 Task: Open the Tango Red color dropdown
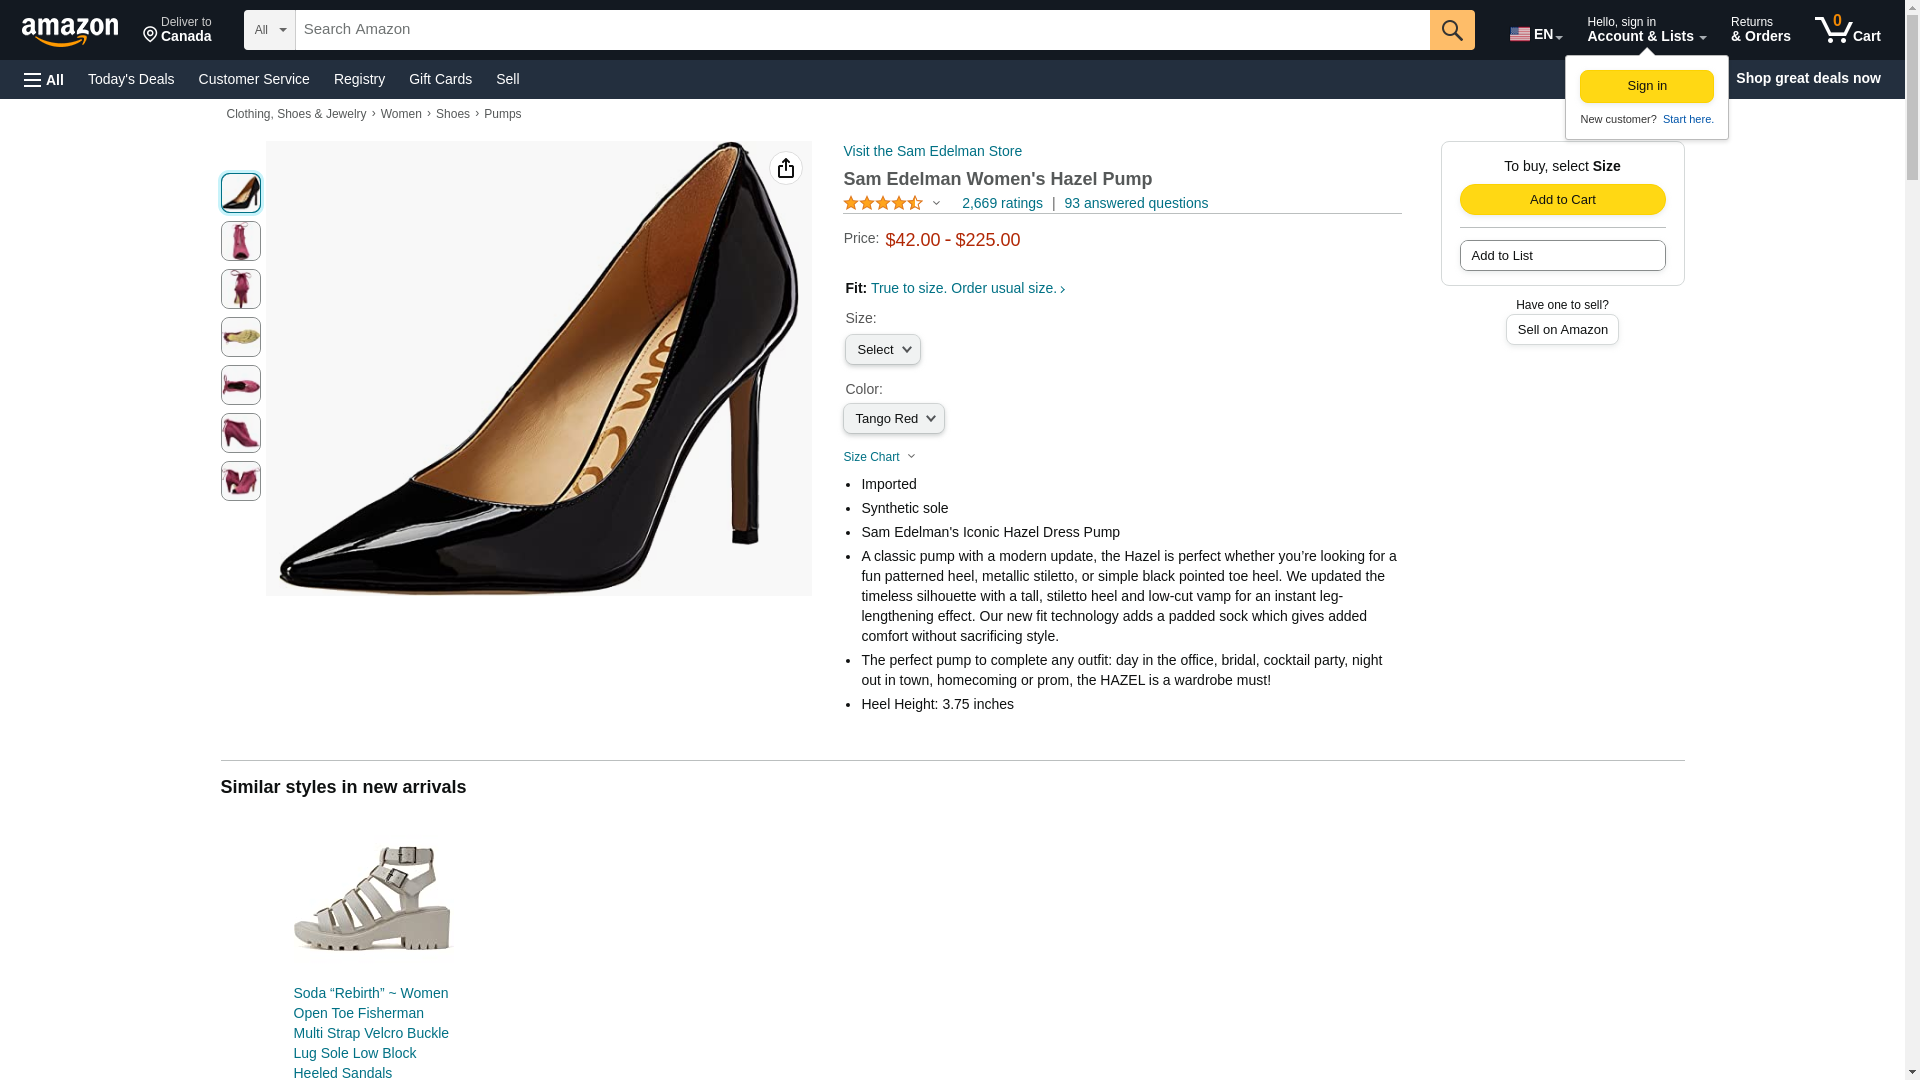pyautogui.click(x=894, y=419)
